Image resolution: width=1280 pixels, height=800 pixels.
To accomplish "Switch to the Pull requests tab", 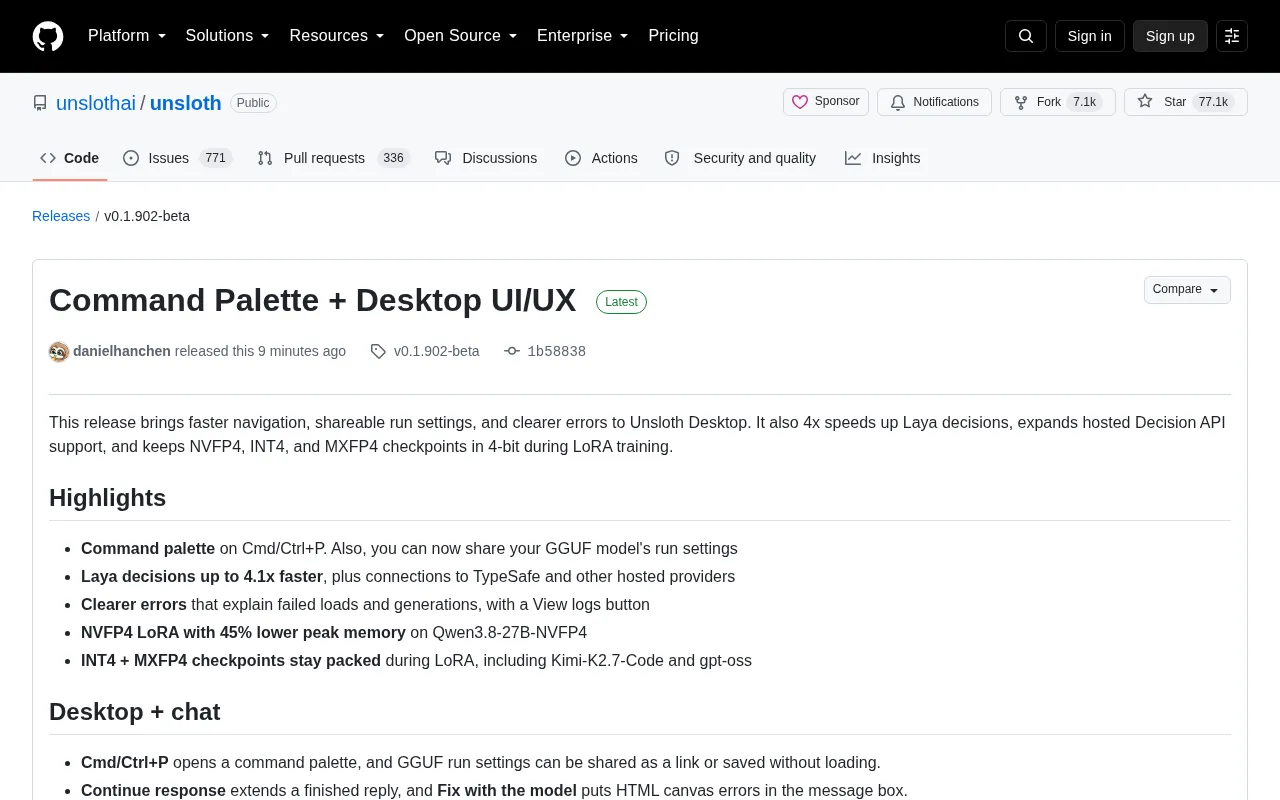I will (333, 158).
